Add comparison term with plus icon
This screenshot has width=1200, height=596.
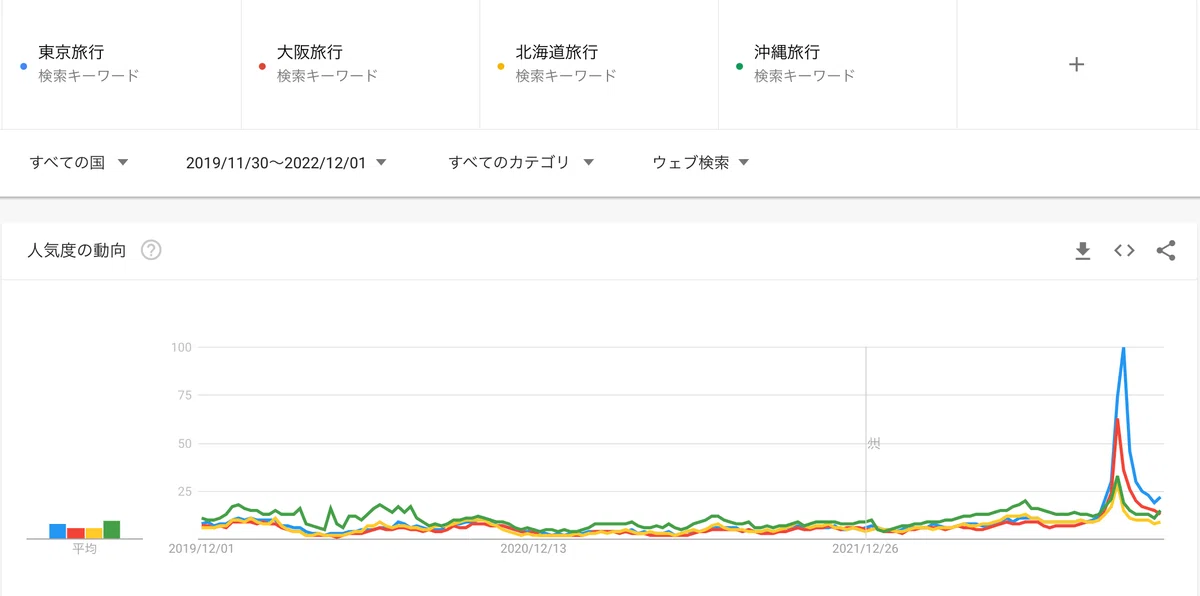[1077, 64]
